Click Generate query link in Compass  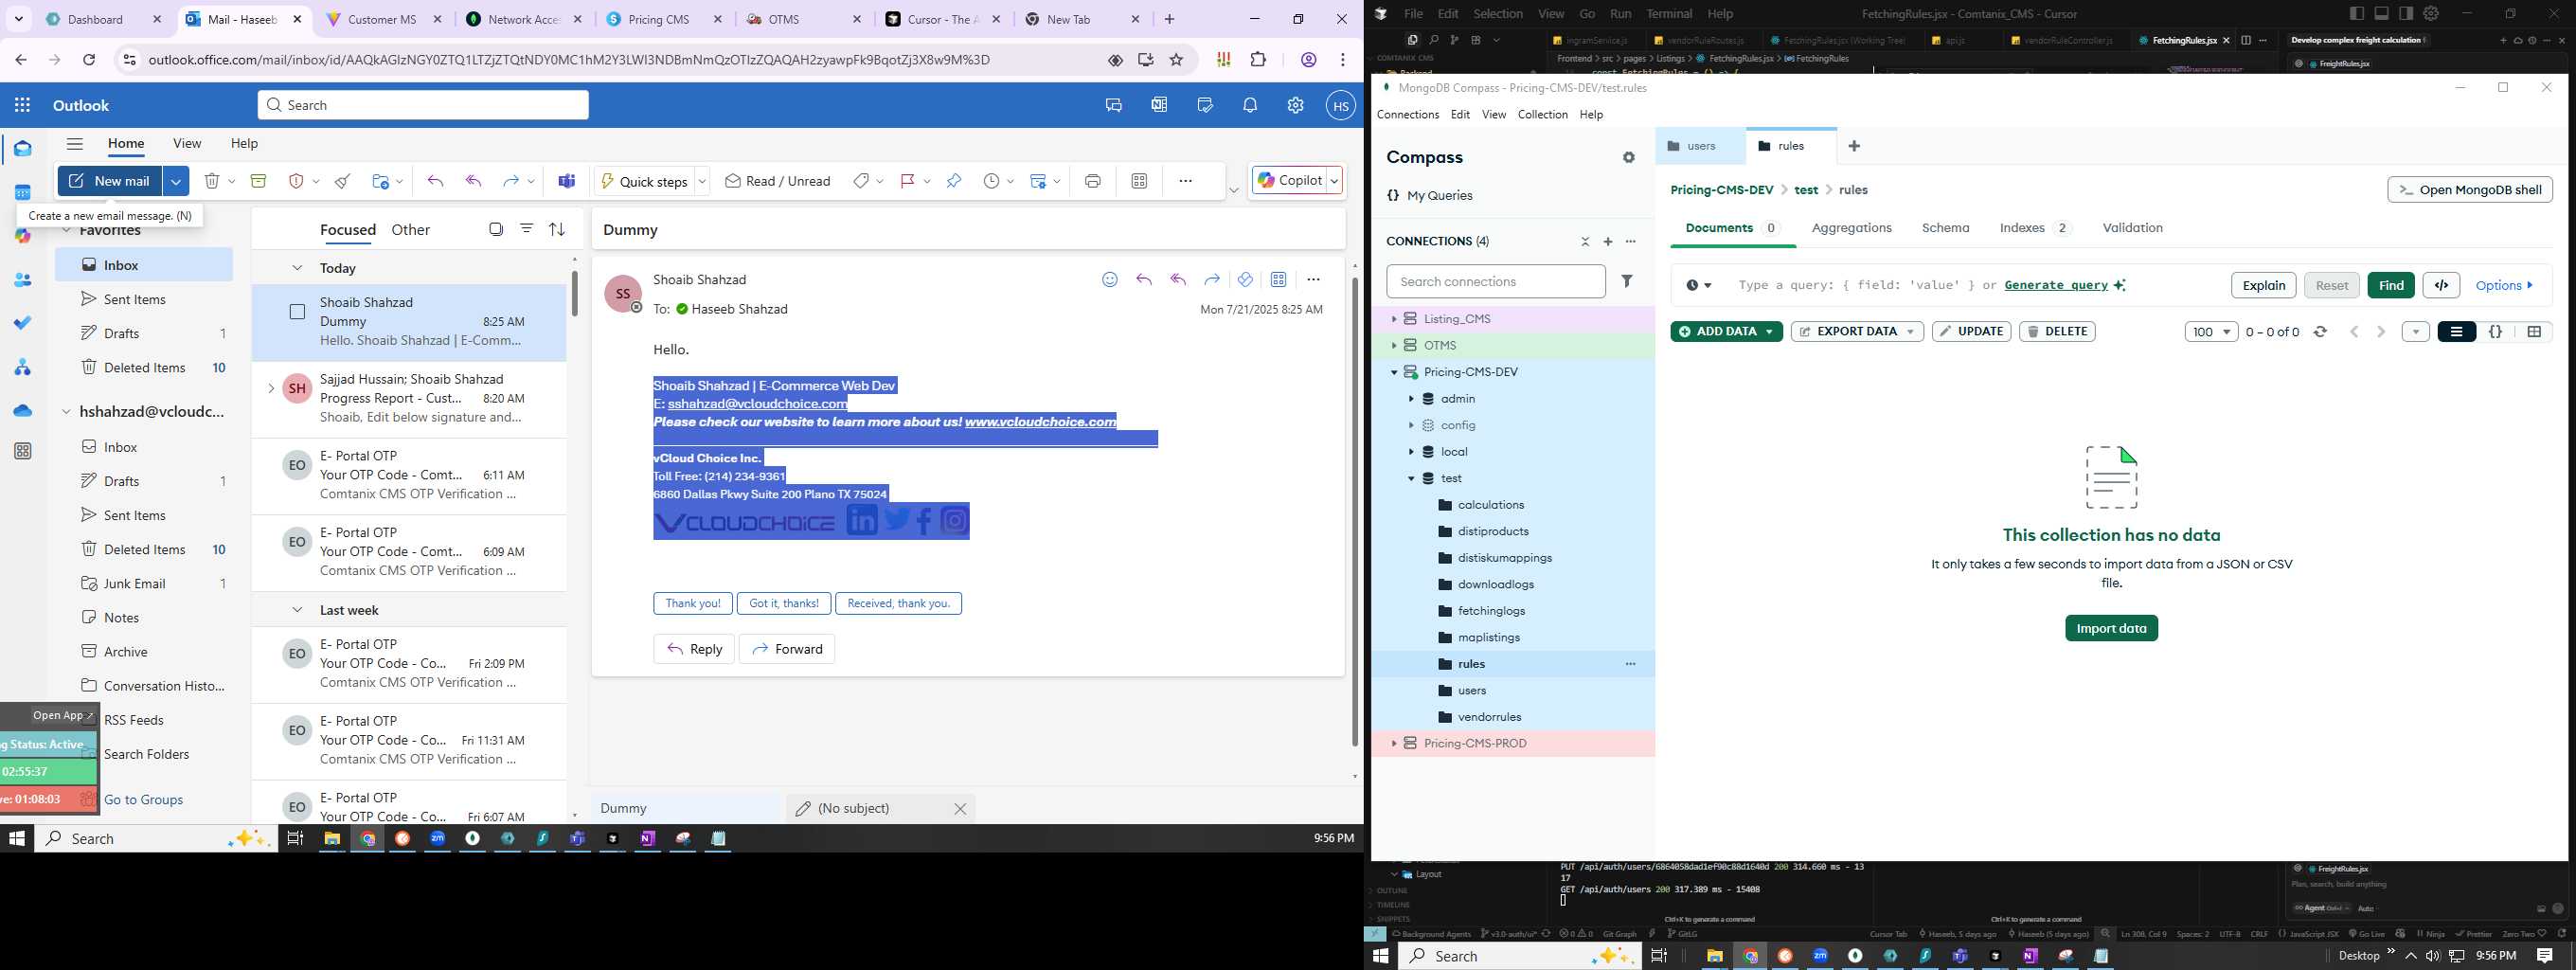(x=2056, y=285)
